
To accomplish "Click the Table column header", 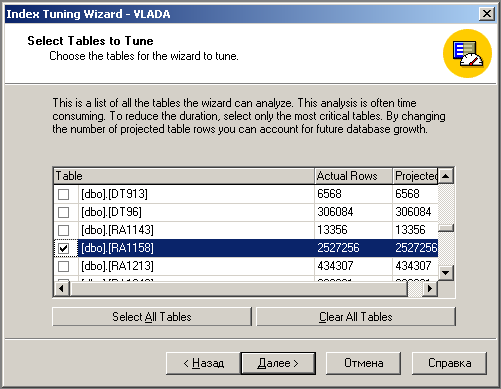I will (x=184, y=176).
